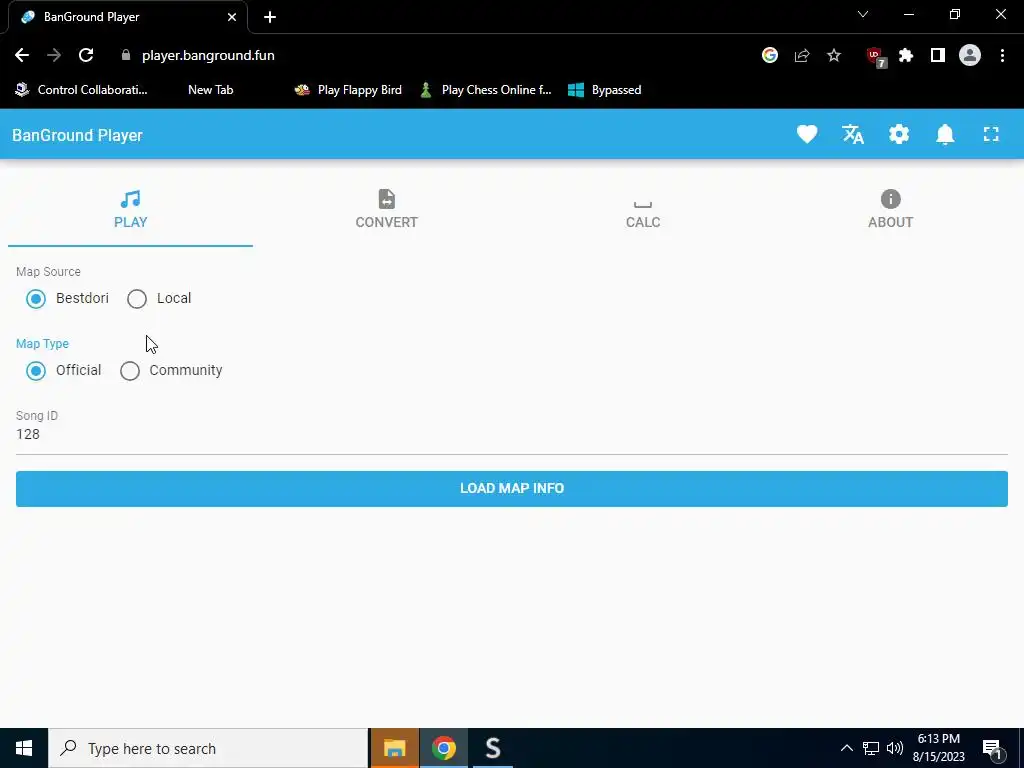The height and width of the screenshot is (768, 1024).
Task: Open the network status tray icon
Action: point(871,748)
